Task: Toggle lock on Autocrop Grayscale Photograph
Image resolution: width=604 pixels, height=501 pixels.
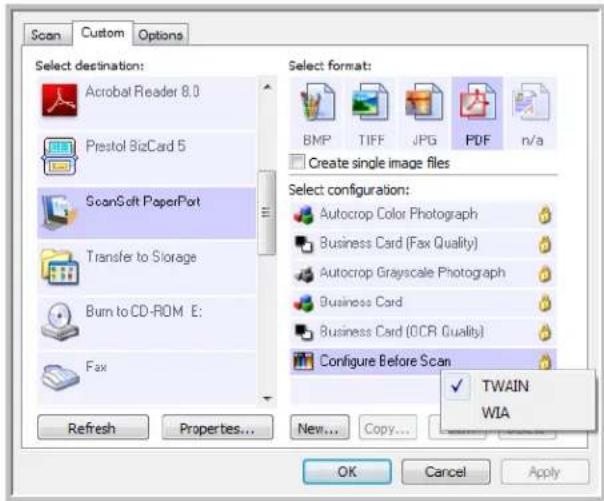Action: tap(544, 274)
